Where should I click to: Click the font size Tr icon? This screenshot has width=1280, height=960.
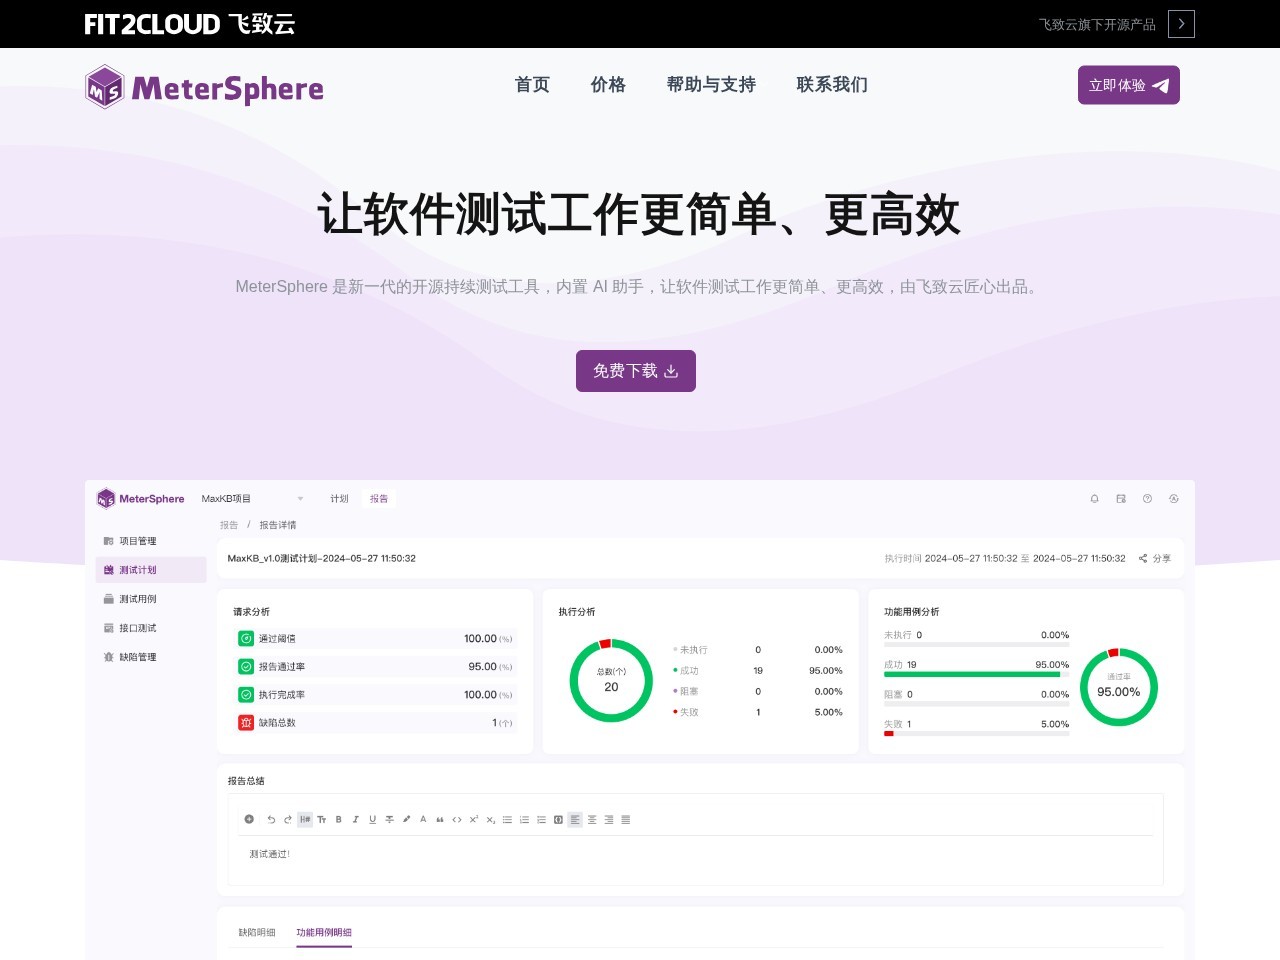[x=322, y=819]
